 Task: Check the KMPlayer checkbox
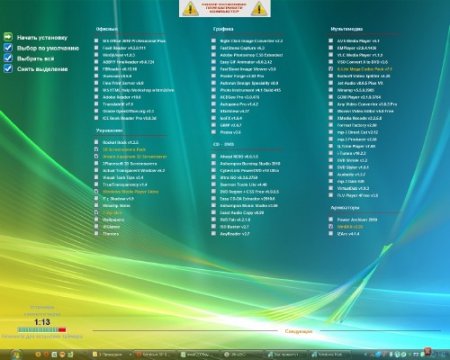(331, 48)
